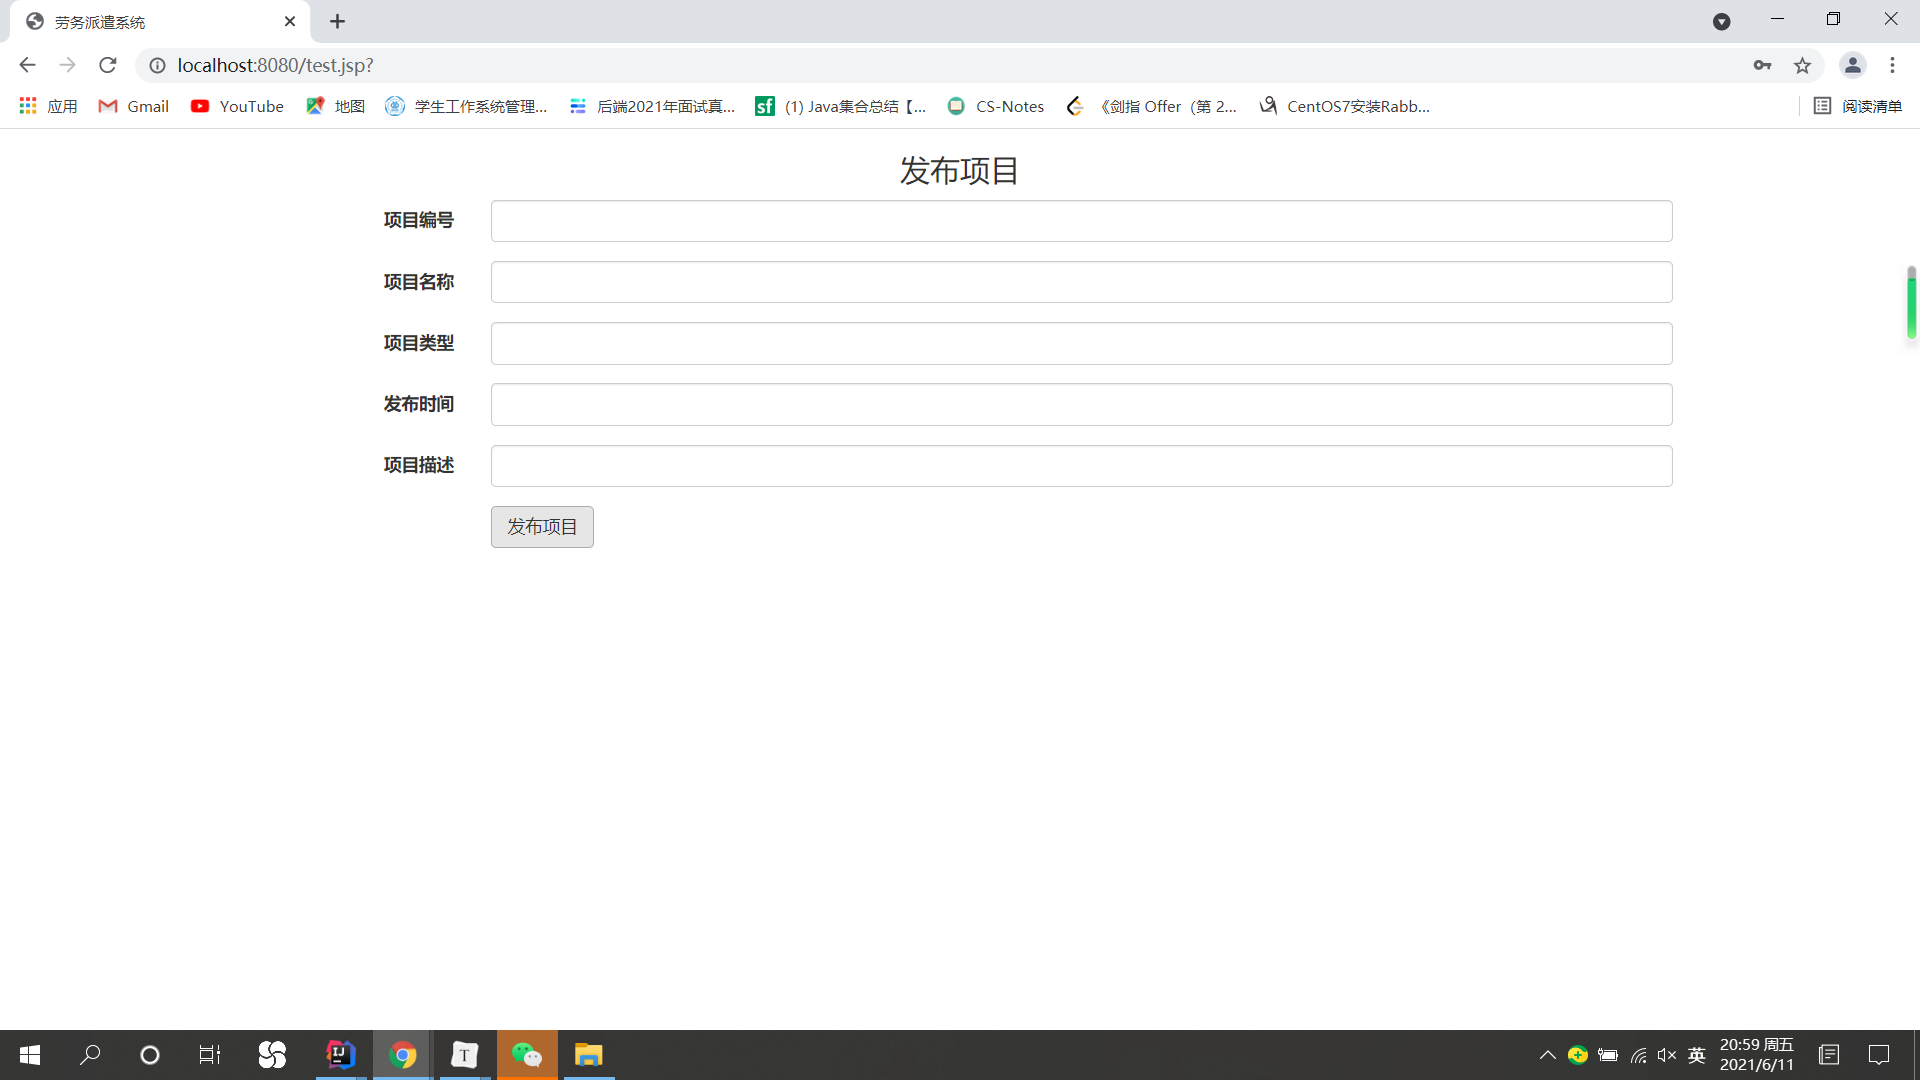The width and height of the screenshot is (1920, 1080).
Task: Open the Chrome three-dot menu
Action: click(x=1892, y=65)
